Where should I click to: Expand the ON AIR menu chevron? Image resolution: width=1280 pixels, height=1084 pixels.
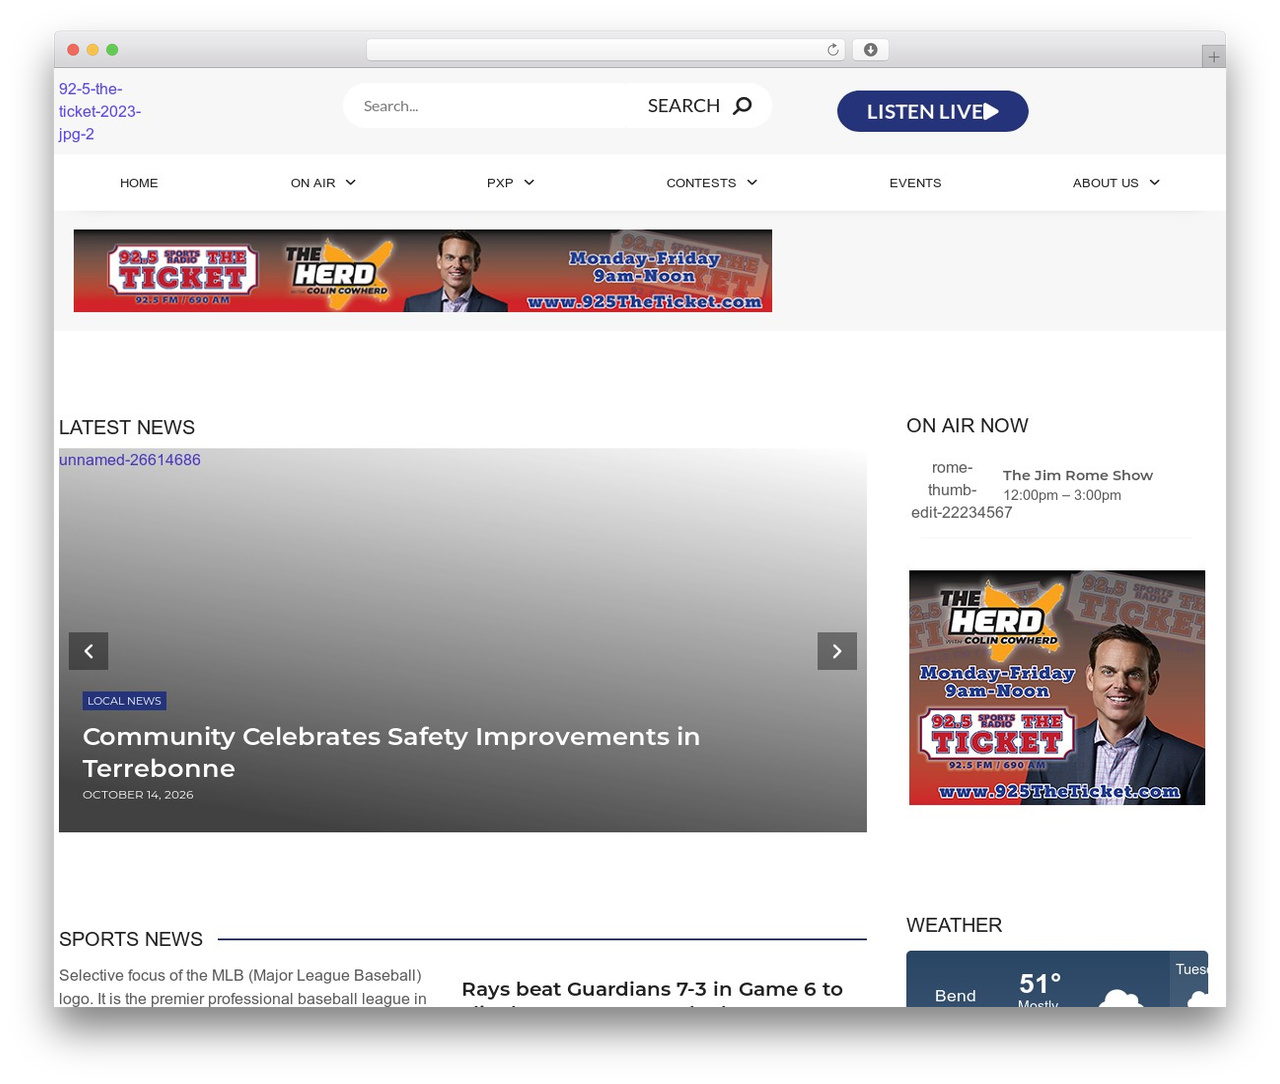tap(351, 182)
